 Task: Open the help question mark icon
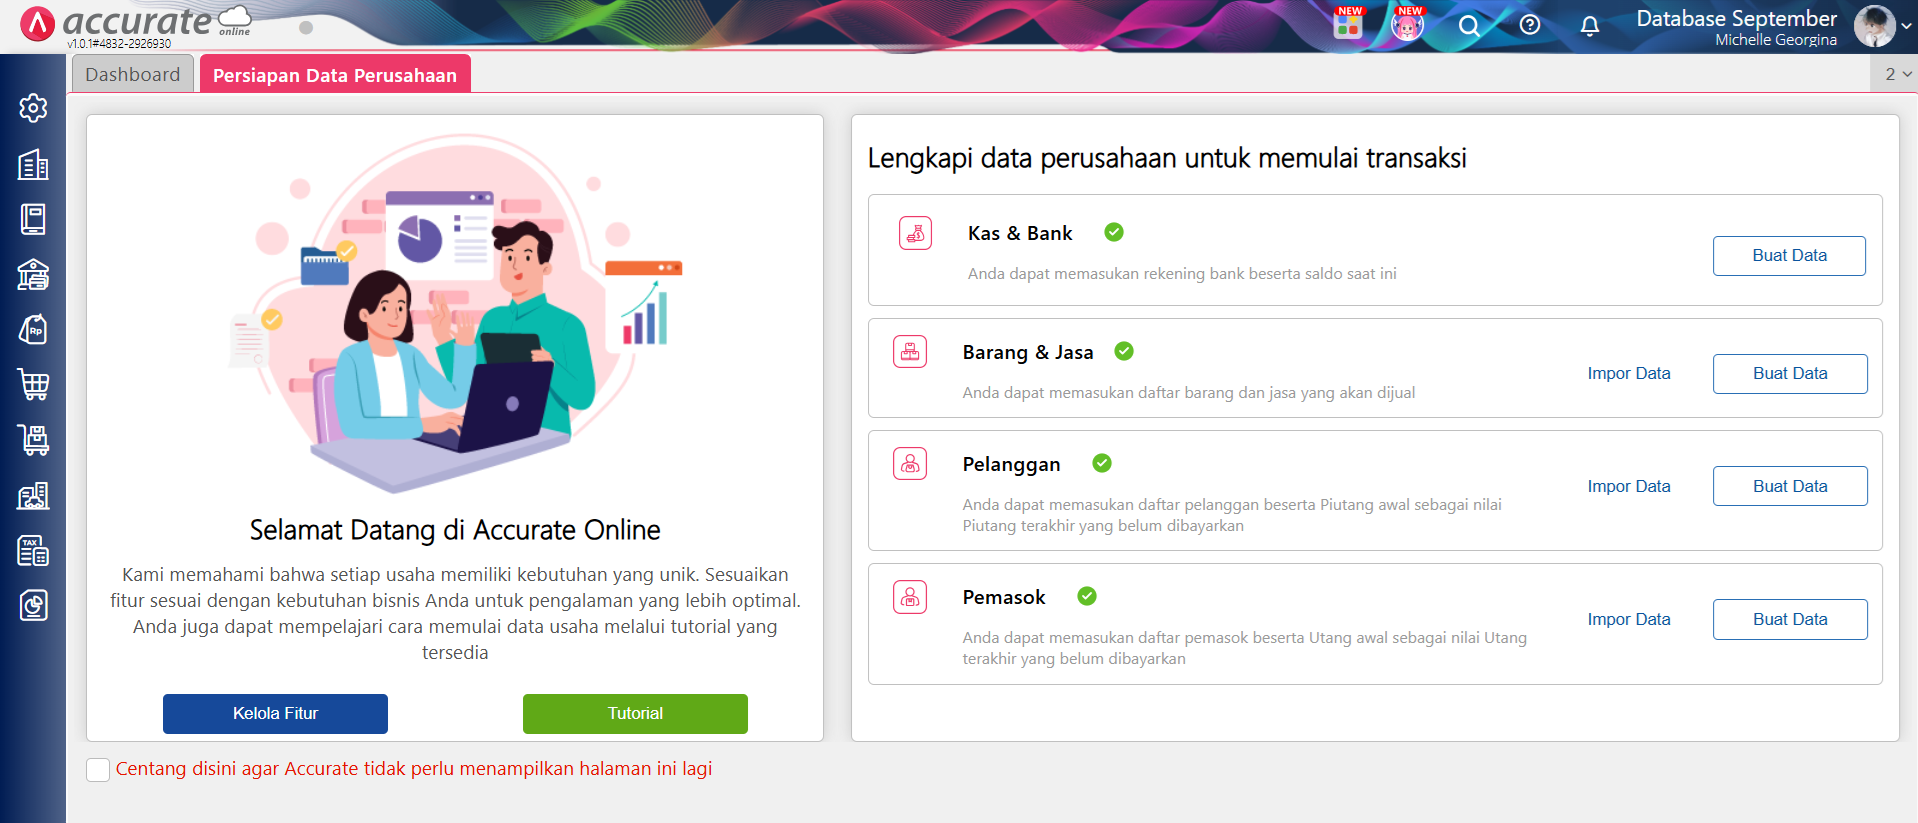1529,25
